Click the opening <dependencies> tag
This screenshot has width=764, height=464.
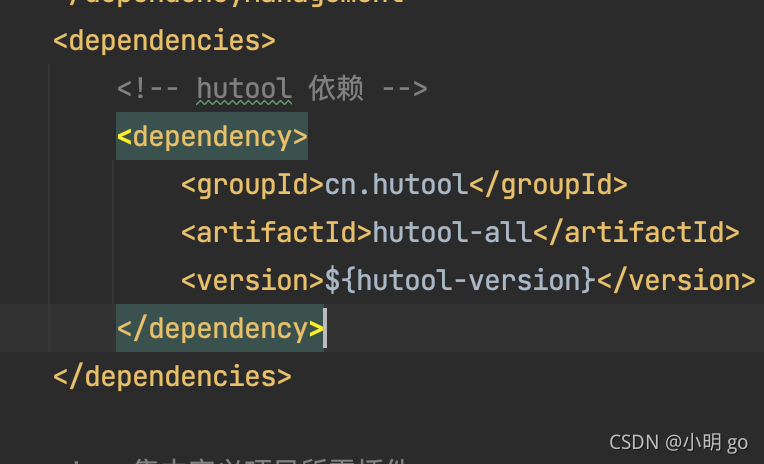click(x=164, y=41)
